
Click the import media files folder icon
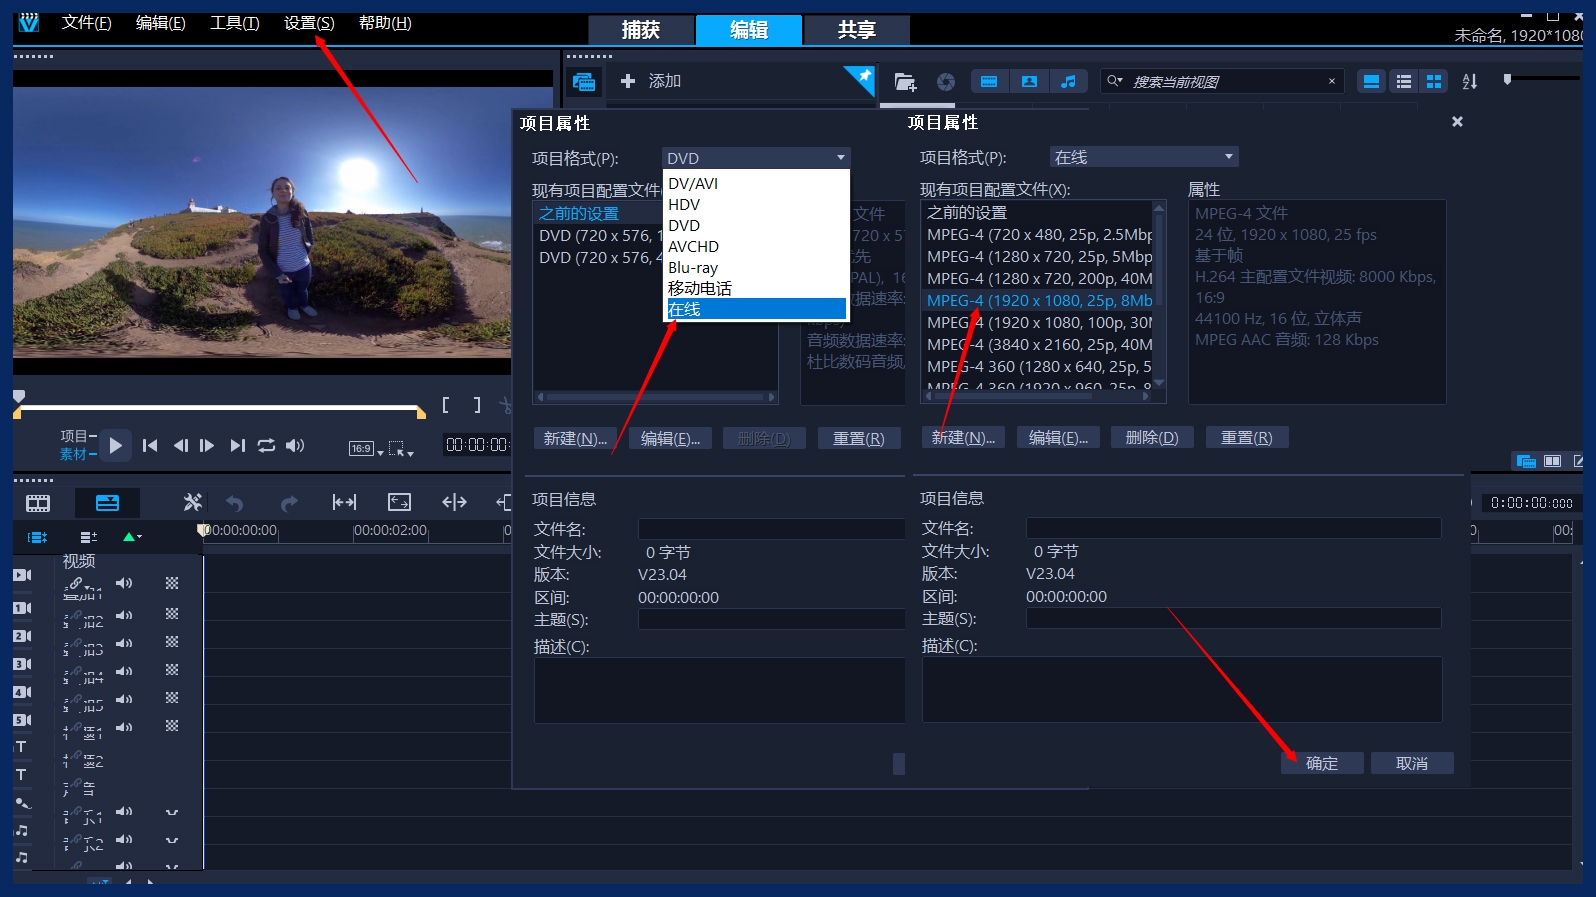click(905, 82)
